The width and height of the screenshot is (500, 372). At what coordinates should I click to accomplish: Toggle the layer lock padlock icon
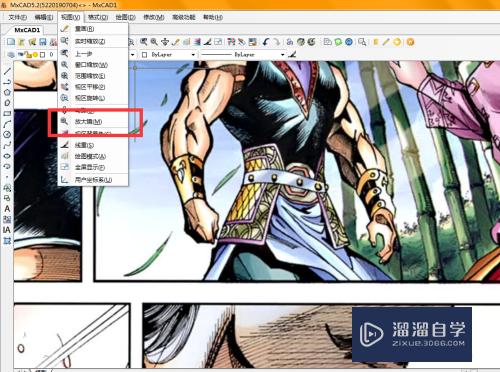(29, 55)
